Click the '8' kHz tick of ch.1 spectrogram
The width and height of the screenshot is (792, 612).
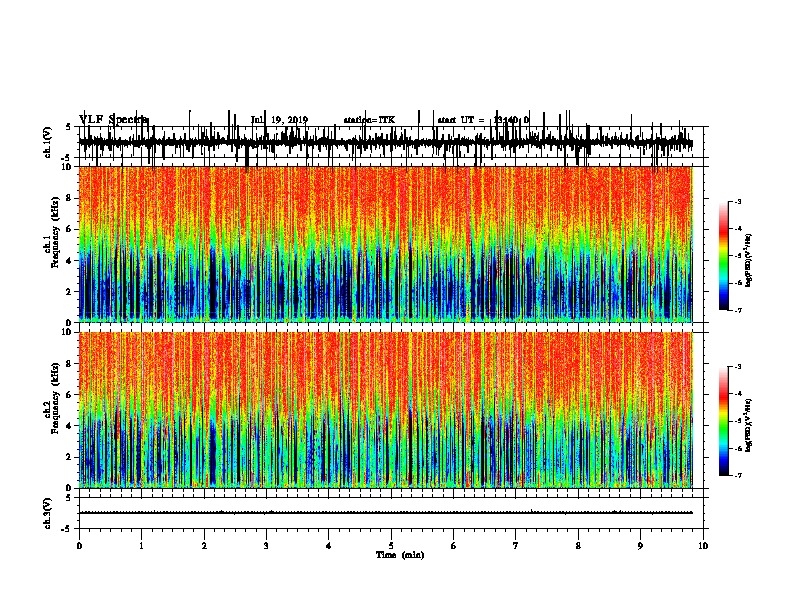[70, 198]
